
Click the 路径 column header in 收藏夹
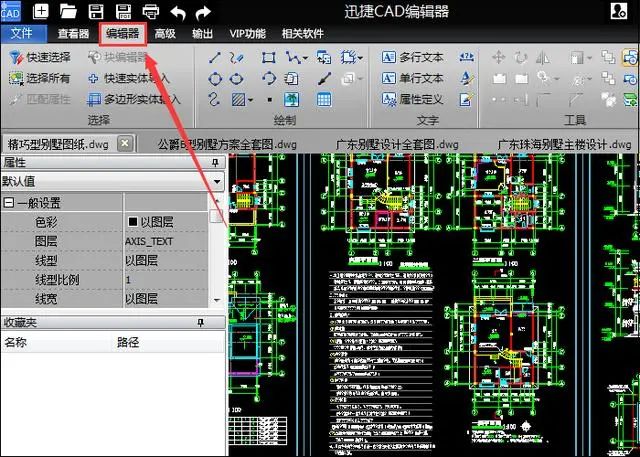(167, 342)
